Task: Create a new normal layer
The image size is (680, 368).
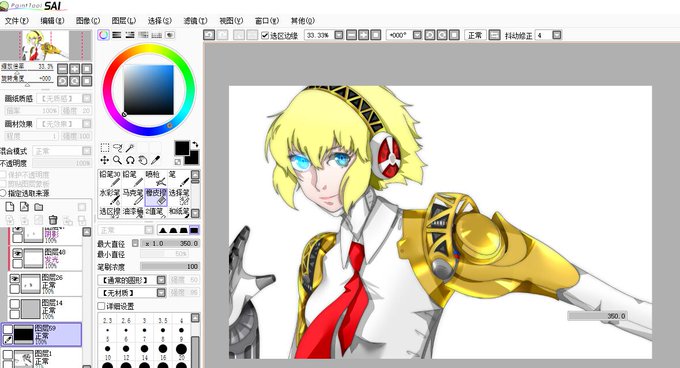Action: tap(10, 207)
